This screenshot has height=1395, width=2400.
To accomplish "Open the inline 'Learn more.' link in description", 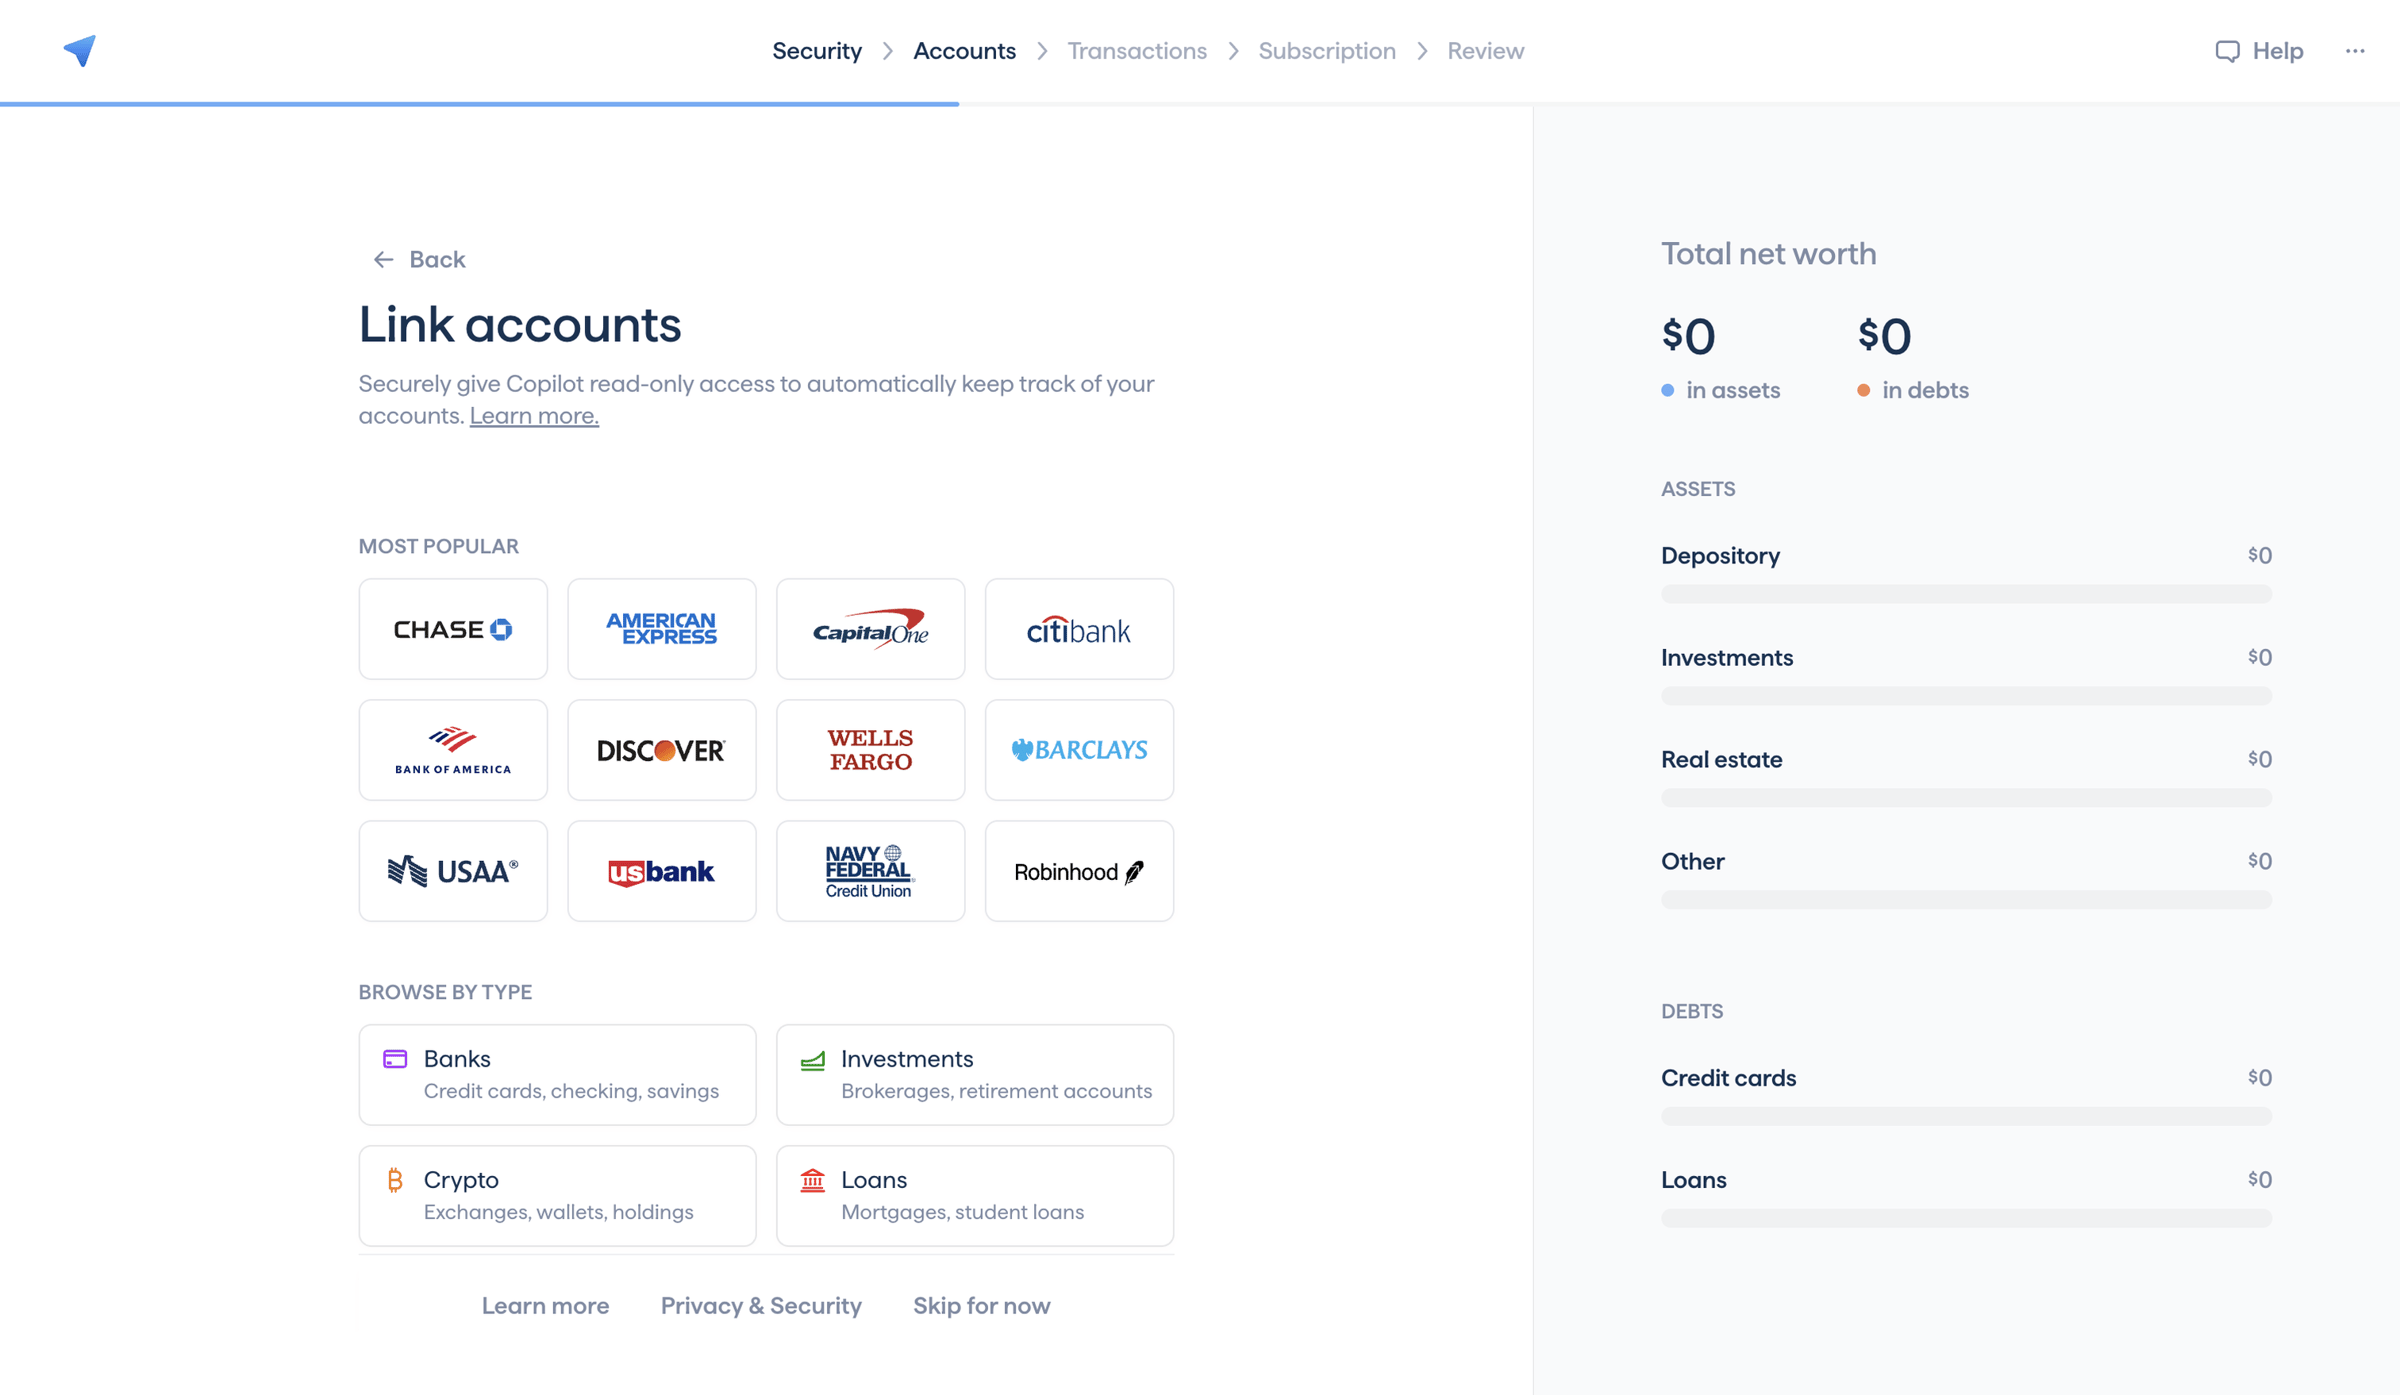I will (x=534, y=416).
